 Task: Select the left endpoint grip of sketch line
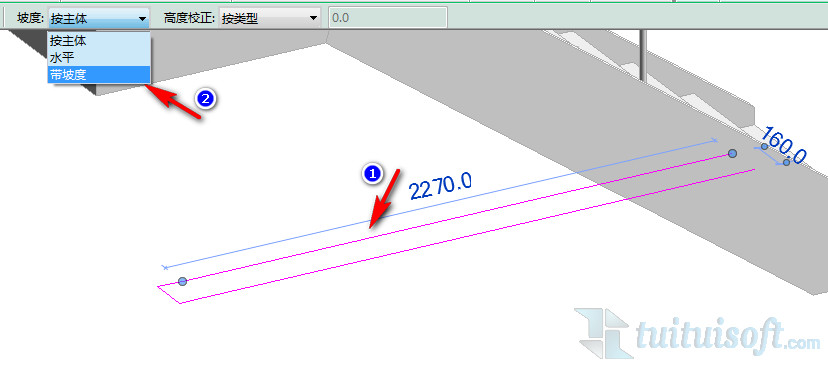point(182,282)
